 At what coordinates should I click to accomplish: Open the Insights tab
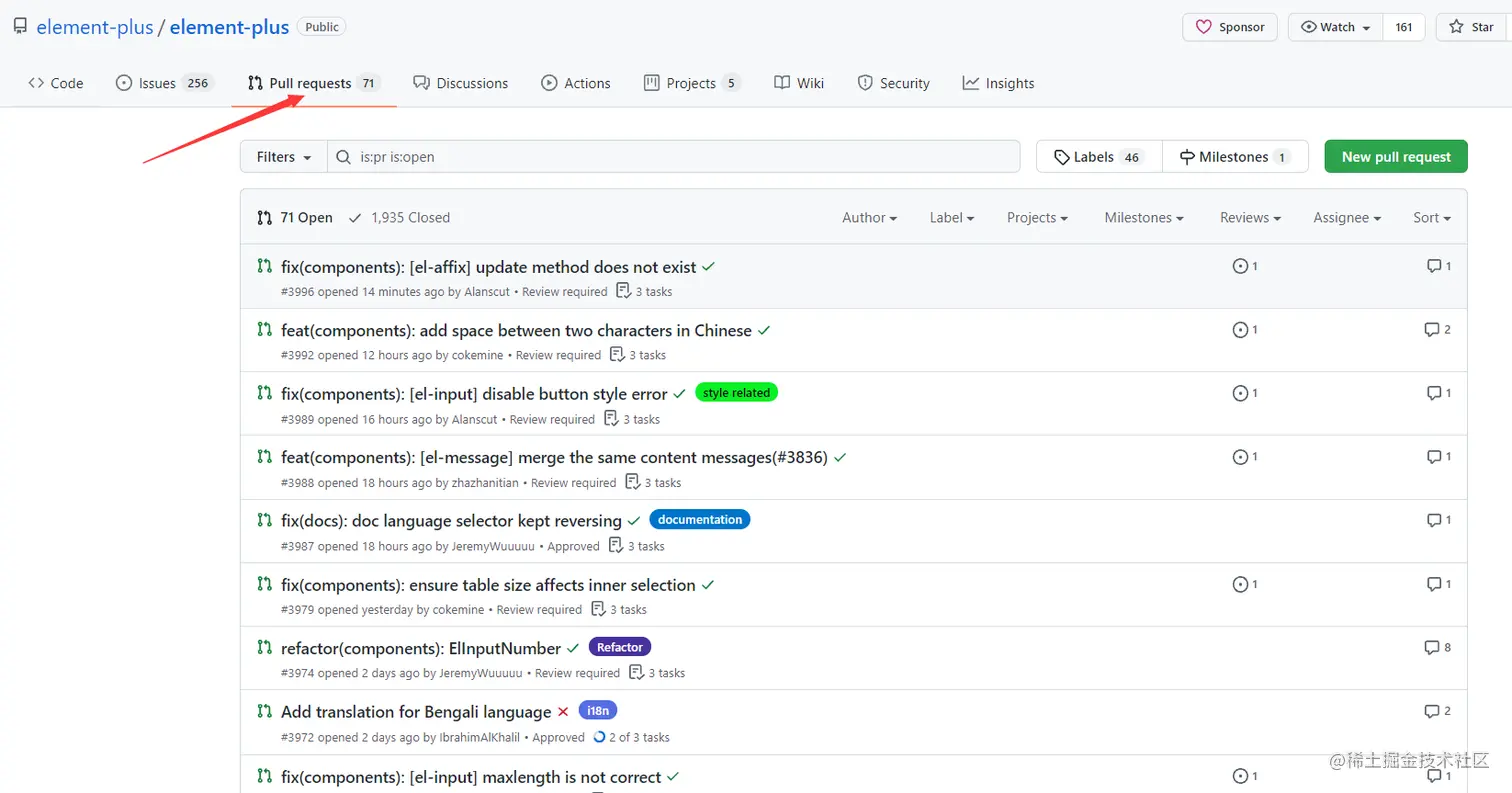point(999,83)
